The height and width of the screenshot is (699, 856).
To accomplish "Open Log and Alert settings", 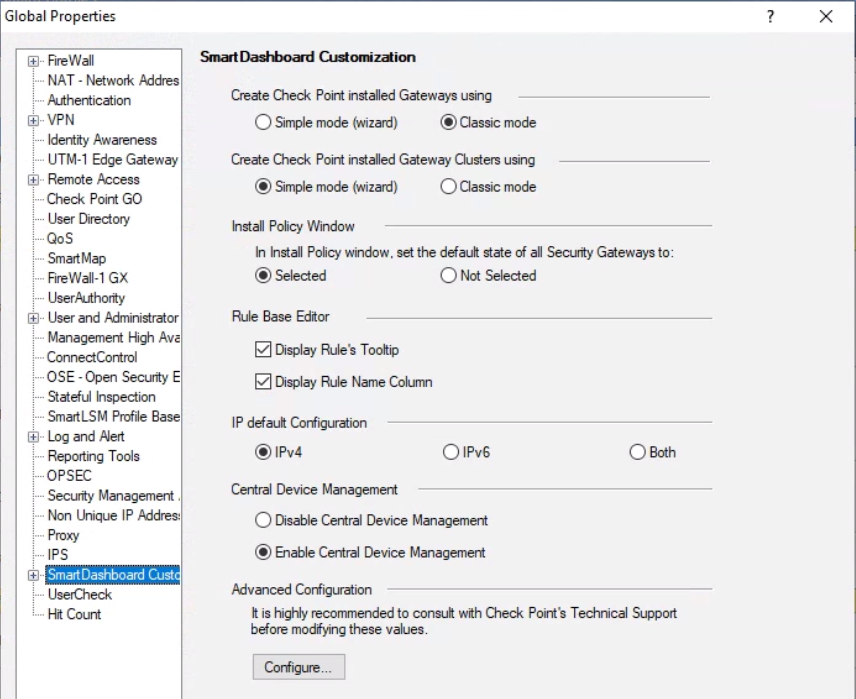I will coord(86,436).
